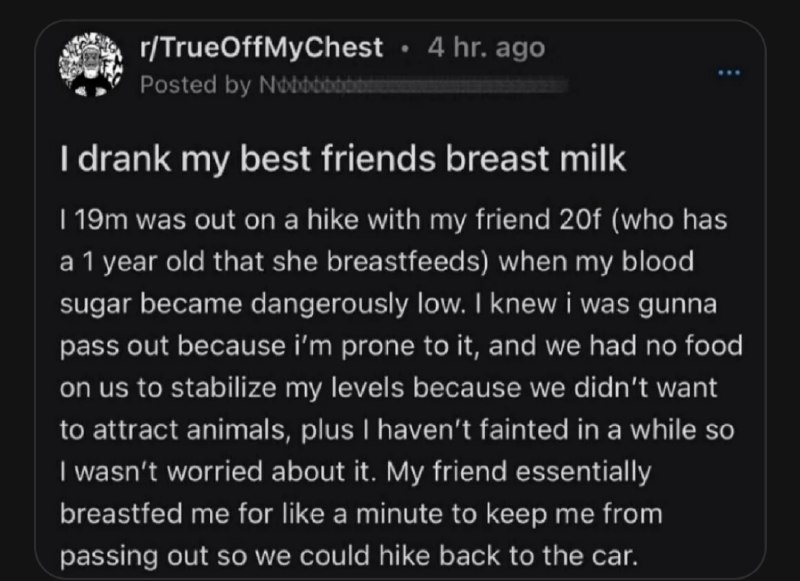Click '20f' in the post body

[x=579, y=220]
